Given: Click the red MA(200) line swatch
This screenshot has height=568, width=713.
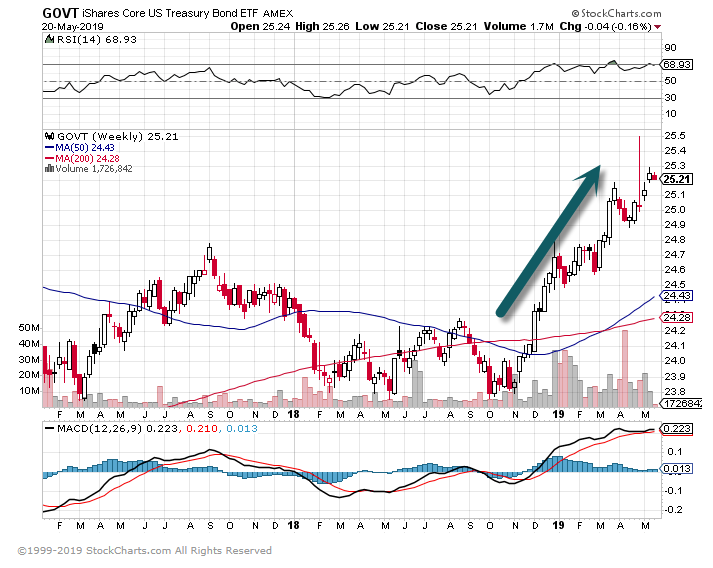Looking at the screenshot, I should pos(49,158).
